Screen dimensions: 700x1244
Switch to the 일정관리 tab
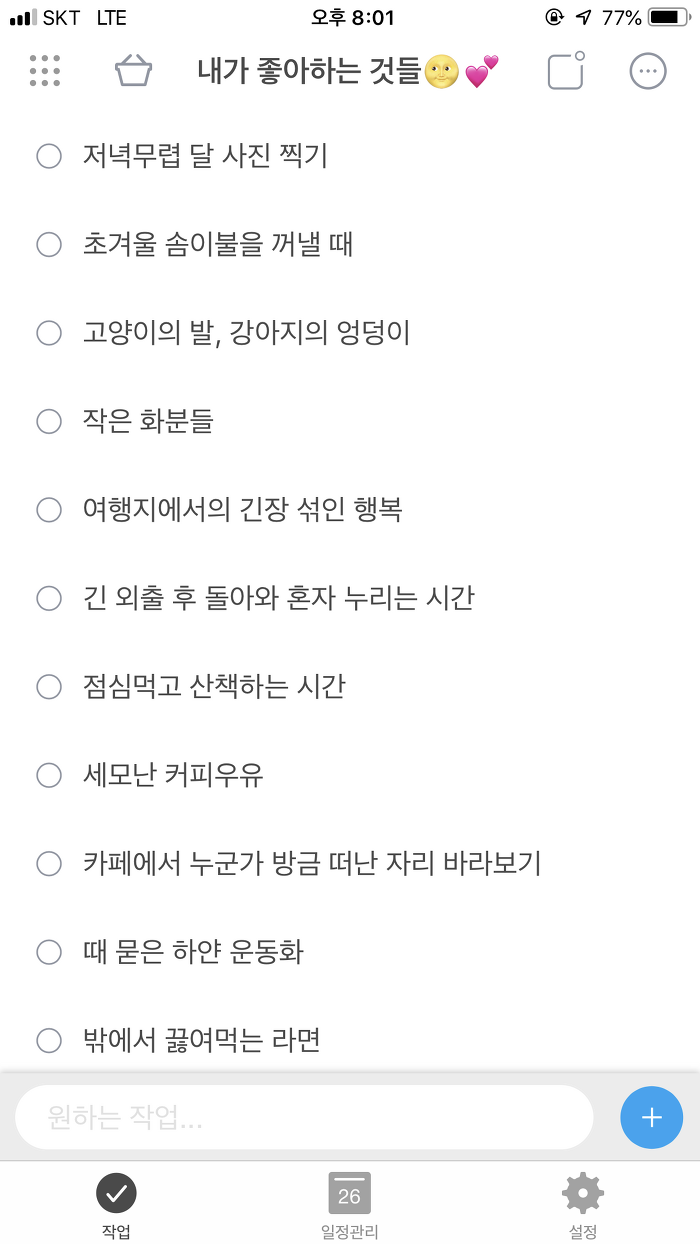tap(349, 1232)
